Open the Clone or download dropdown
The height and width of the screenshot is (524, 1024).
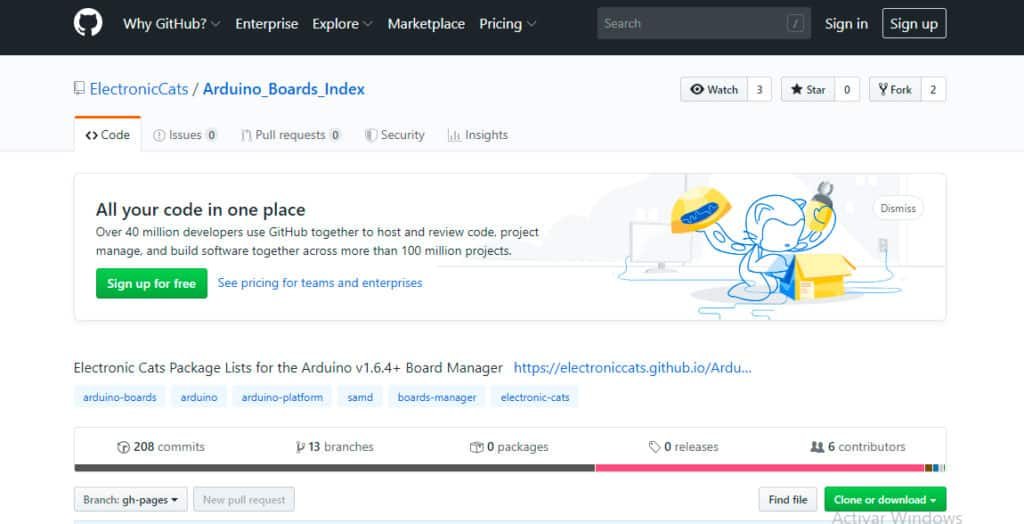[885, 500]
